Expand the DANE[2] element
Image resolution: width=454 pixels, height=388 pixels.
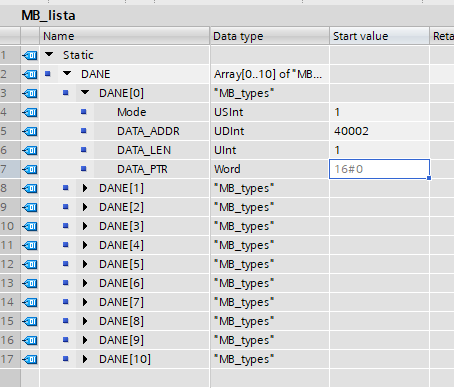pos(85,207)
